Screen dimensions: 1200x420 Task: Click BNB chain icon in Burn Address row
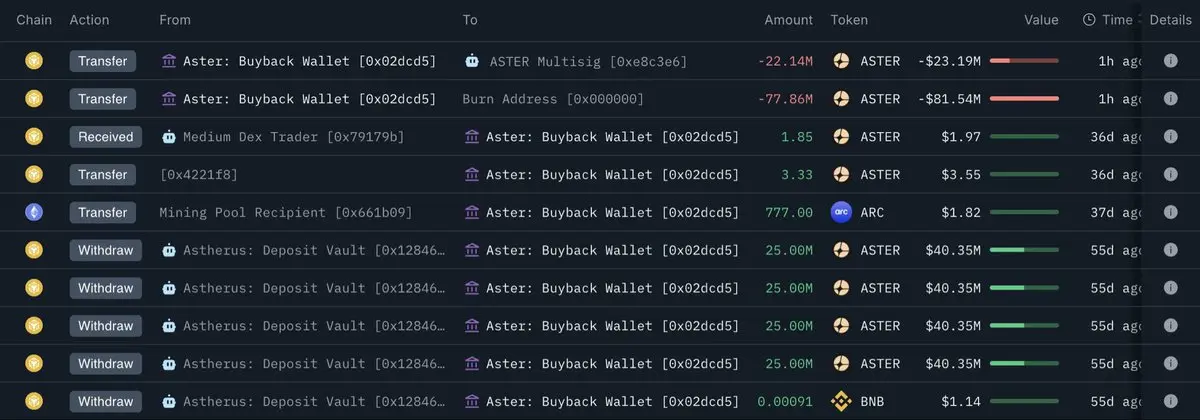34,99
